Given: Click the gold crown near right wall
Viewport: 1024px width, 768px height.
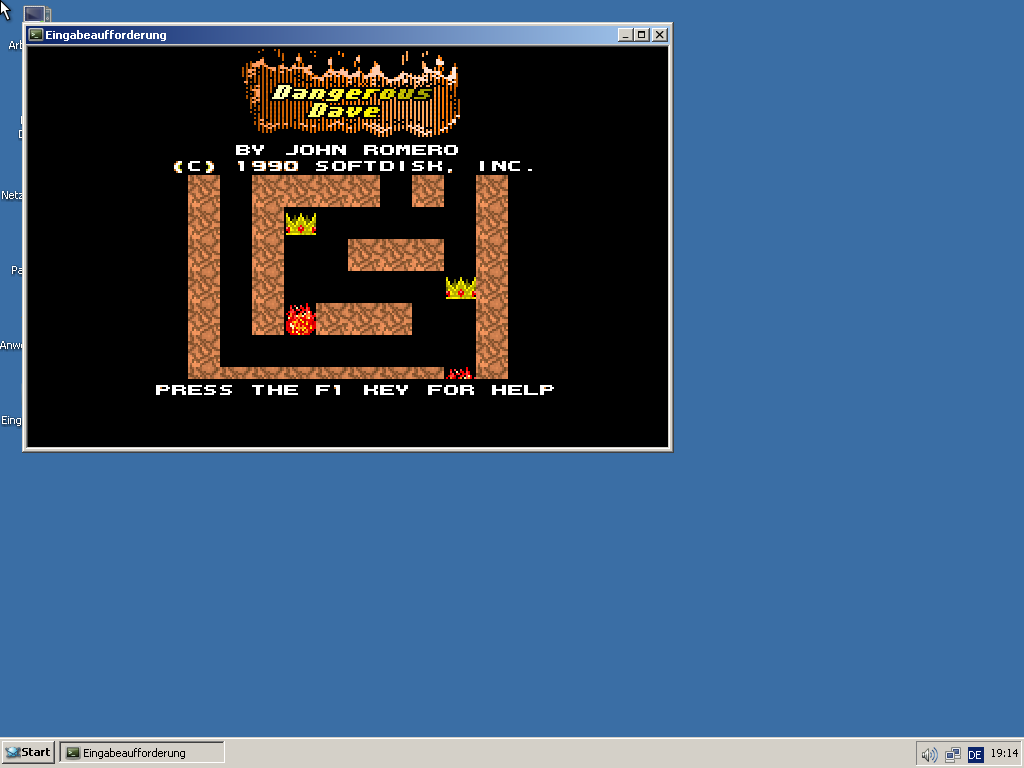Looking at the screenshot, I should click(460, 288).
